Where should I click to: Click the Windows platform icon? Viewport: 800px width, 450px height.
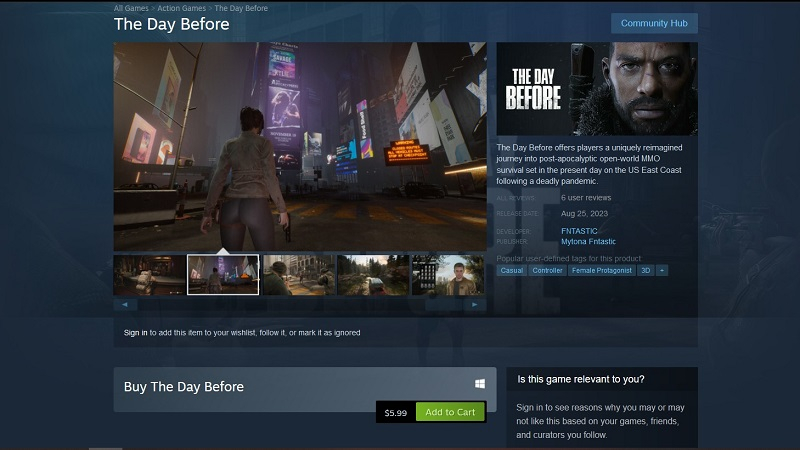point(480,384)
